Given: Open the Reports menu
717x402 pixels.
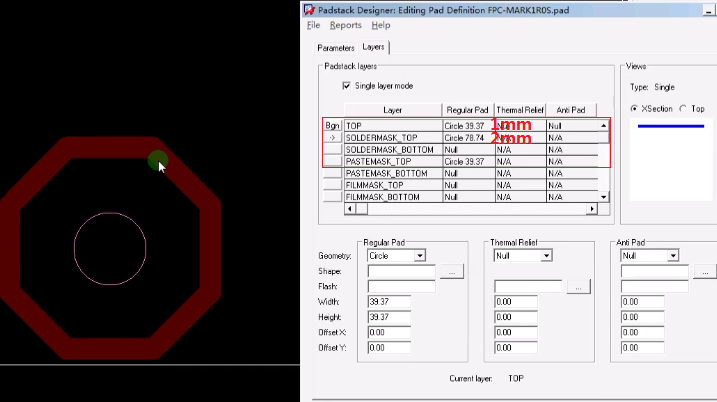Looking at the screenshot, I should coord(346,25).
